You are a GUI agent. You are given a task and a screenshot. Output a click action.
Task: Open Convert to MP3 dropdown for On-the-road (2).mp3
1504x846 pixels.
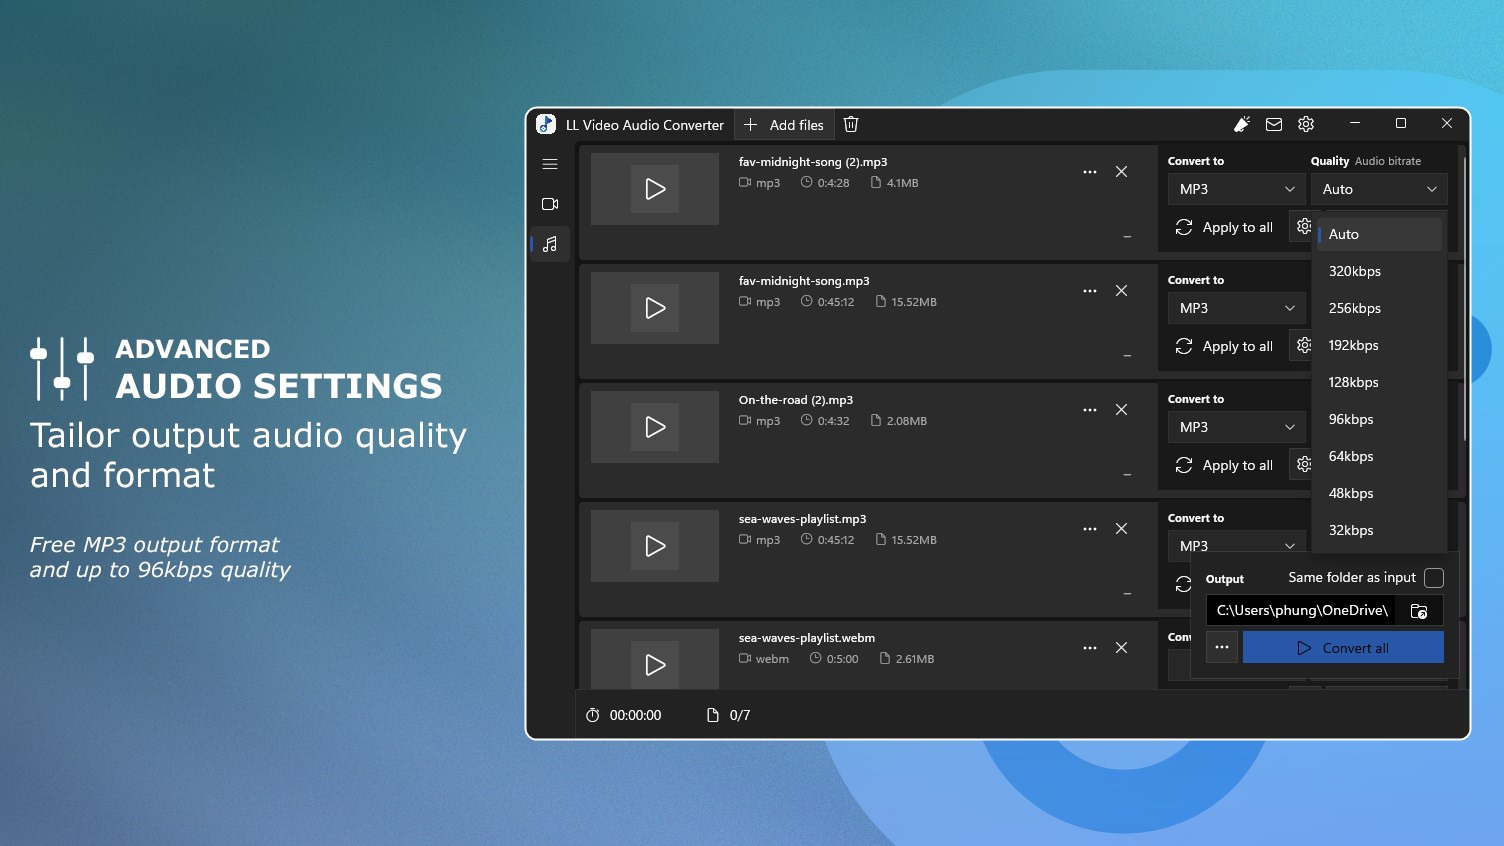click(x=1236, y=427)
